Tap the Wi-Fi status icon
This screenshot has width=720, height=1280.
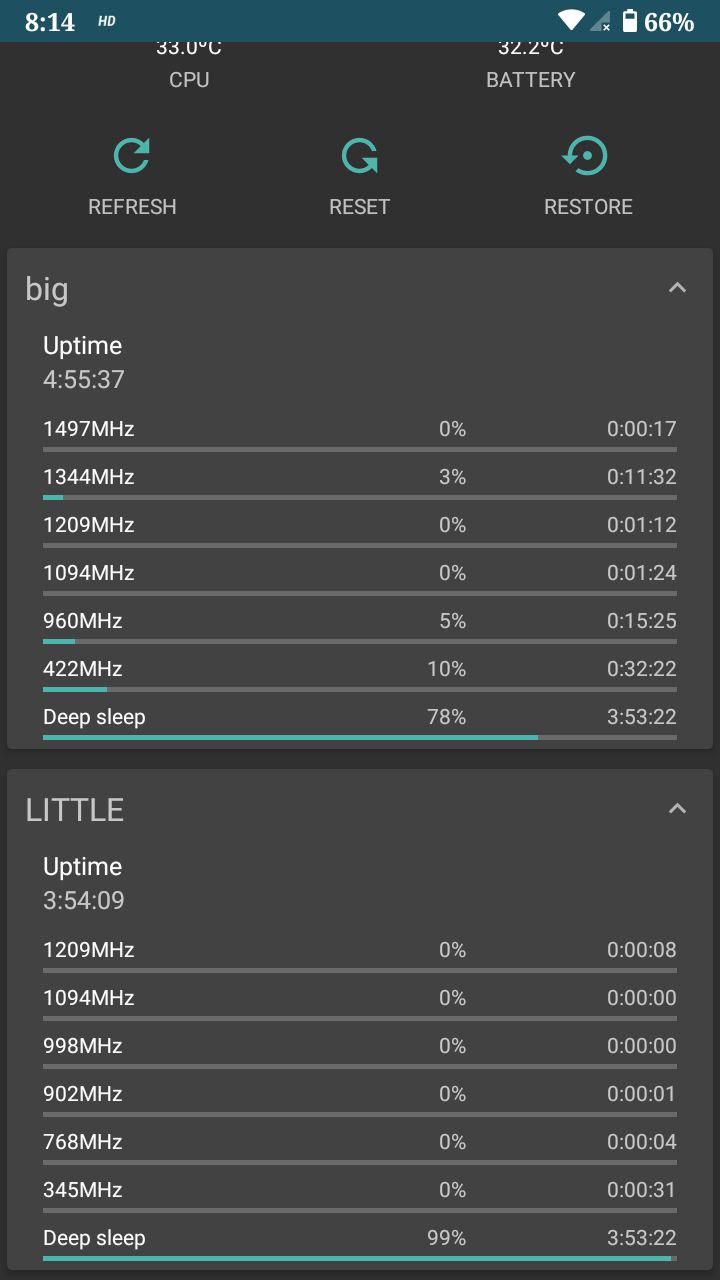(x=571, y=20)
